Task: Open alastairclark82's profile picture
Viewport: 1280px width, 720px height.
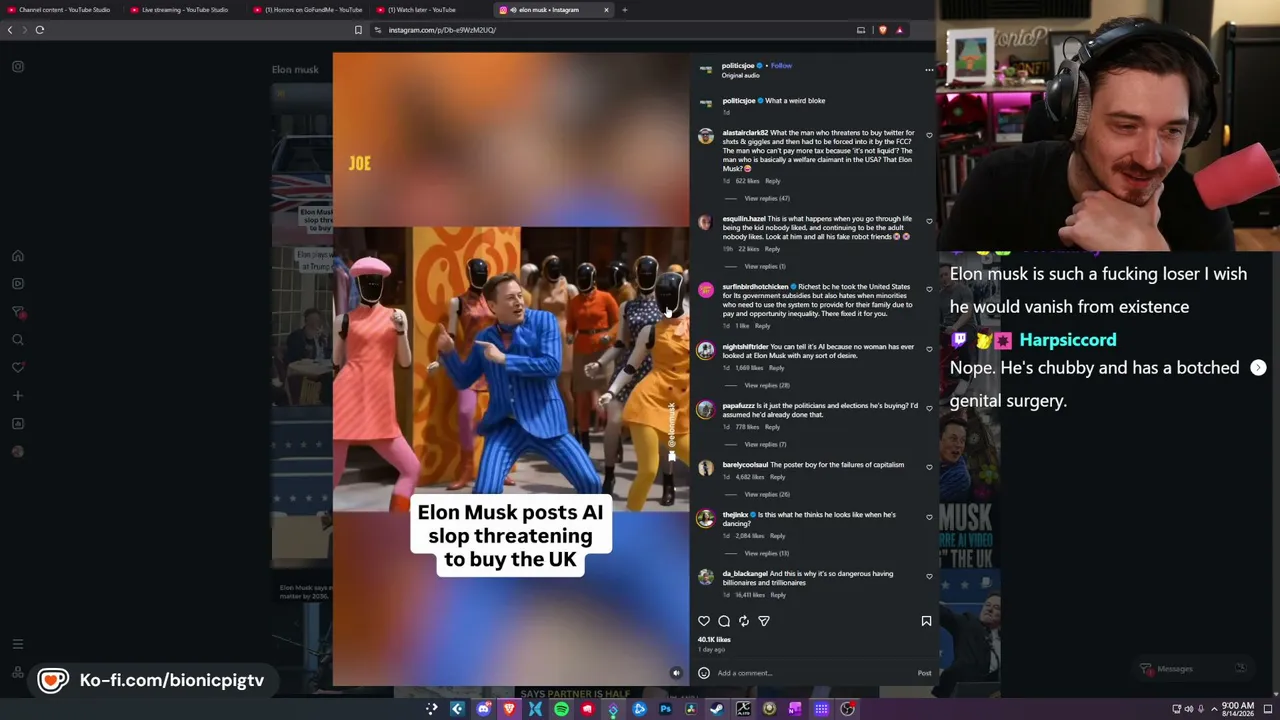Action: (706, 137)
